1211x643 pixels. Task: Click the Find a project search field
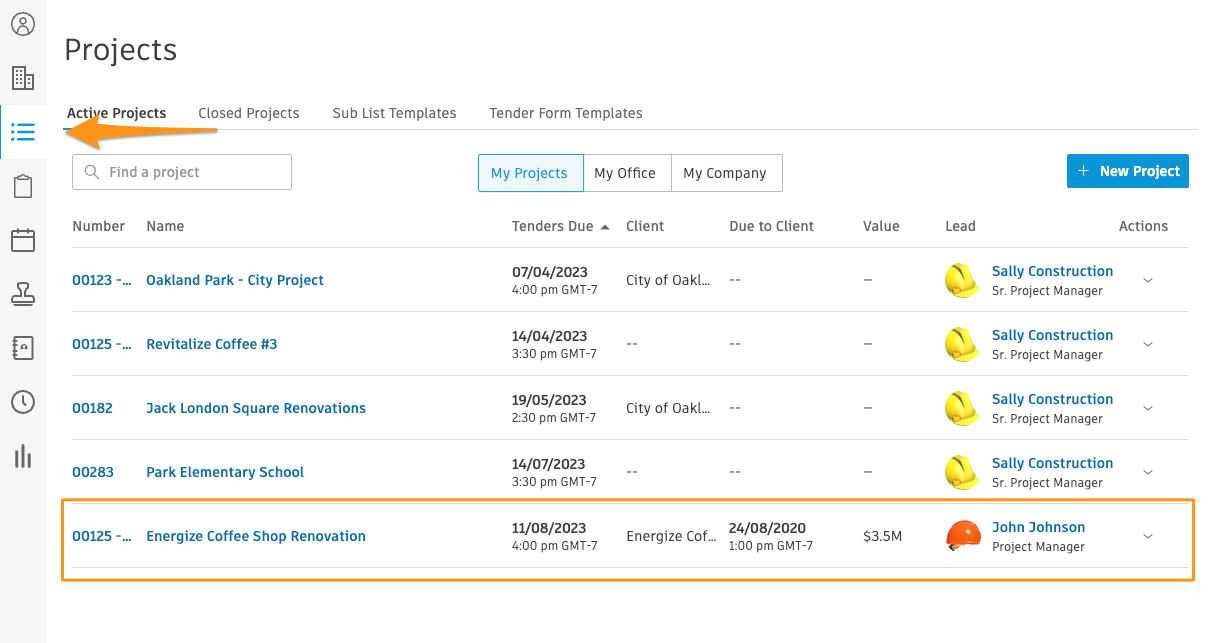coord(182,172)
